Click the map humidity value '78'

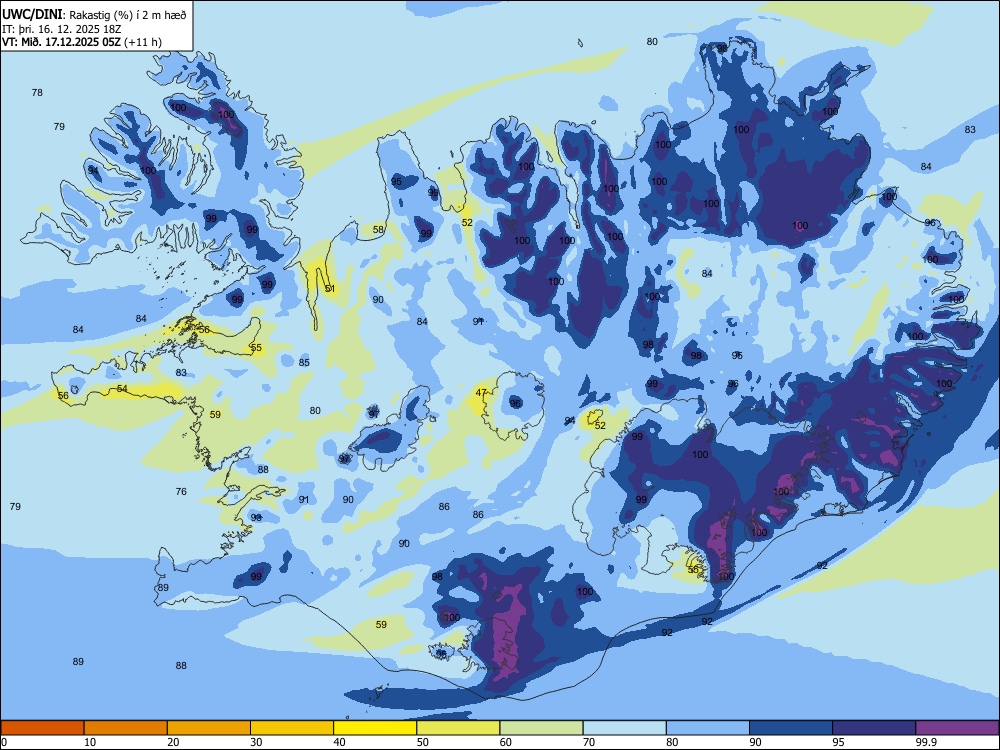point(37,92)
